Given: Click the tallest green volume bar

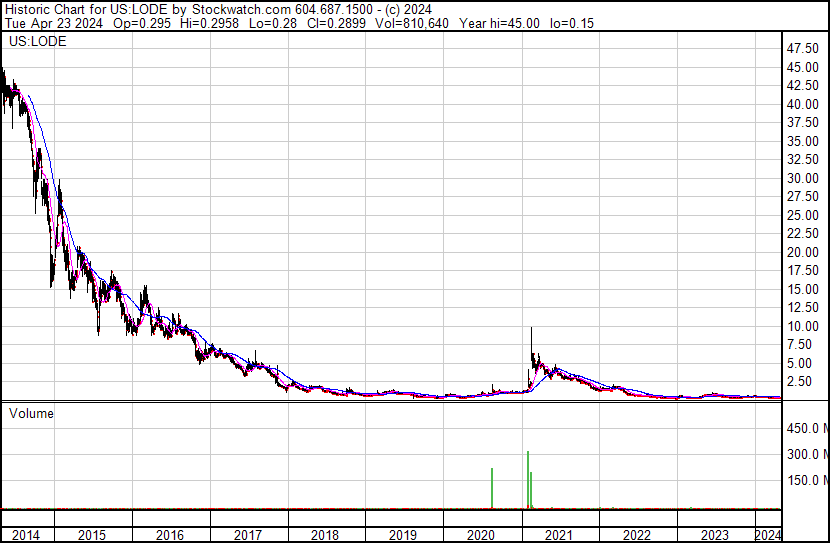Looking at the screenshot, I should coord(527,480).
